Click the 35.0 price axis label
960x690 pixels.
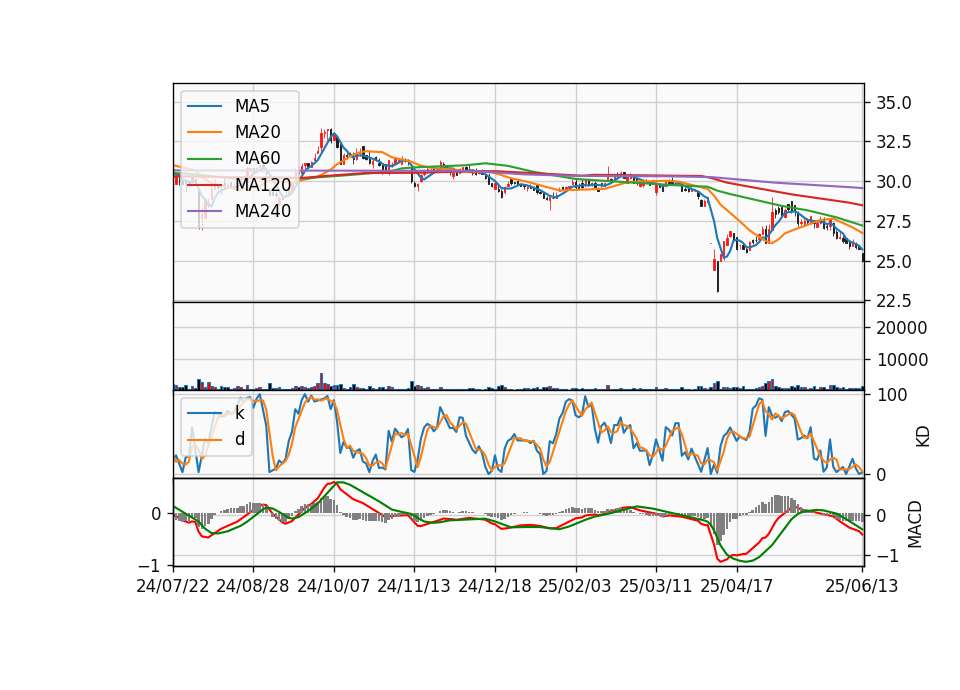[893, 103]
